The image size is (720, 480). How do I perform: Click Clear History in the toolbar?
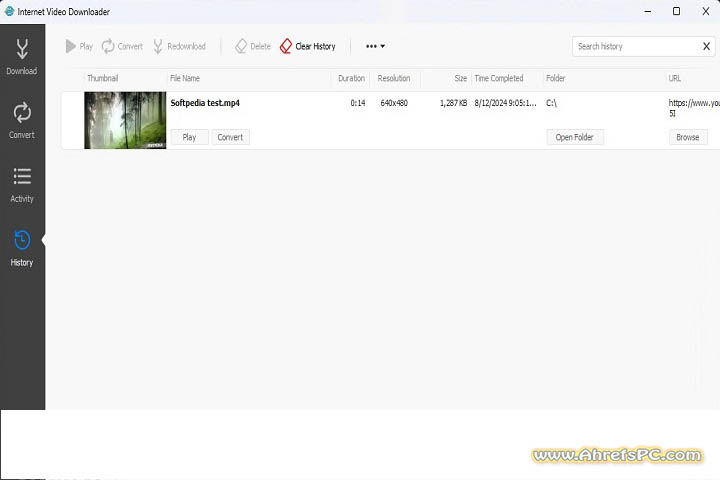308,46
